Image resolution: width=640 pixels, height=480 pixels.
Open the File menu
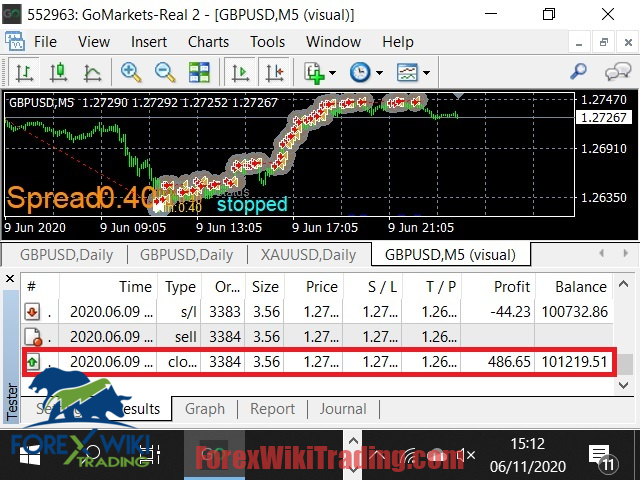(45, 42)
